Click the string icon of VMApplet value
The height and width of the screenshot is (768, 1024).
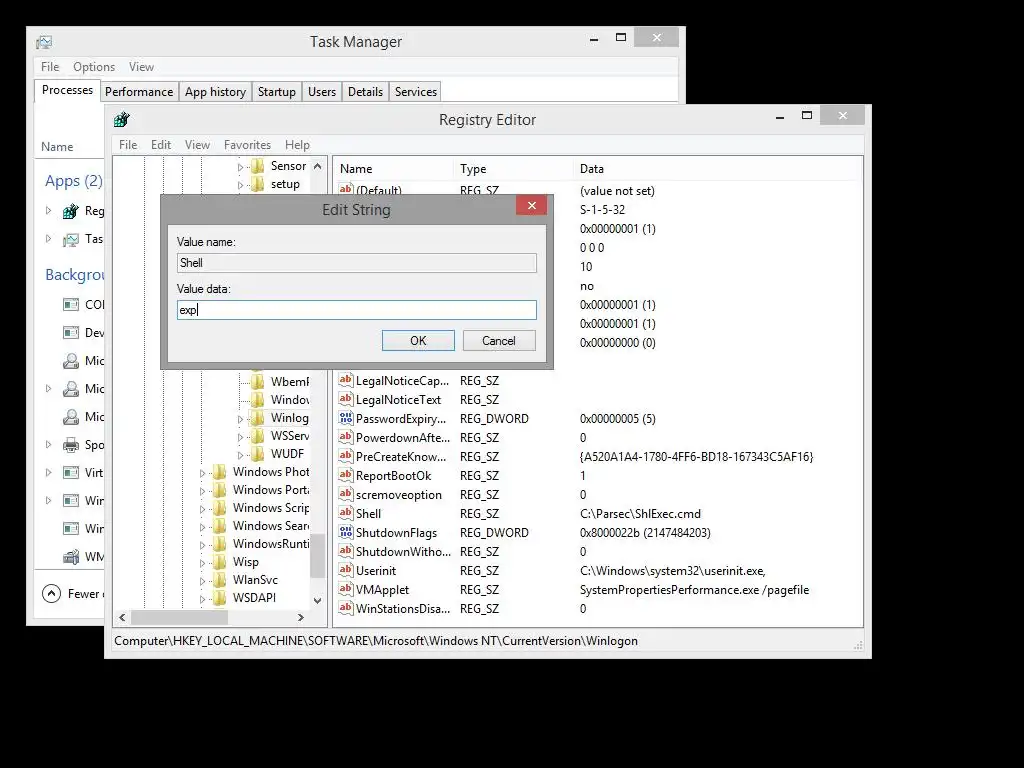click(x=345, y=589)
